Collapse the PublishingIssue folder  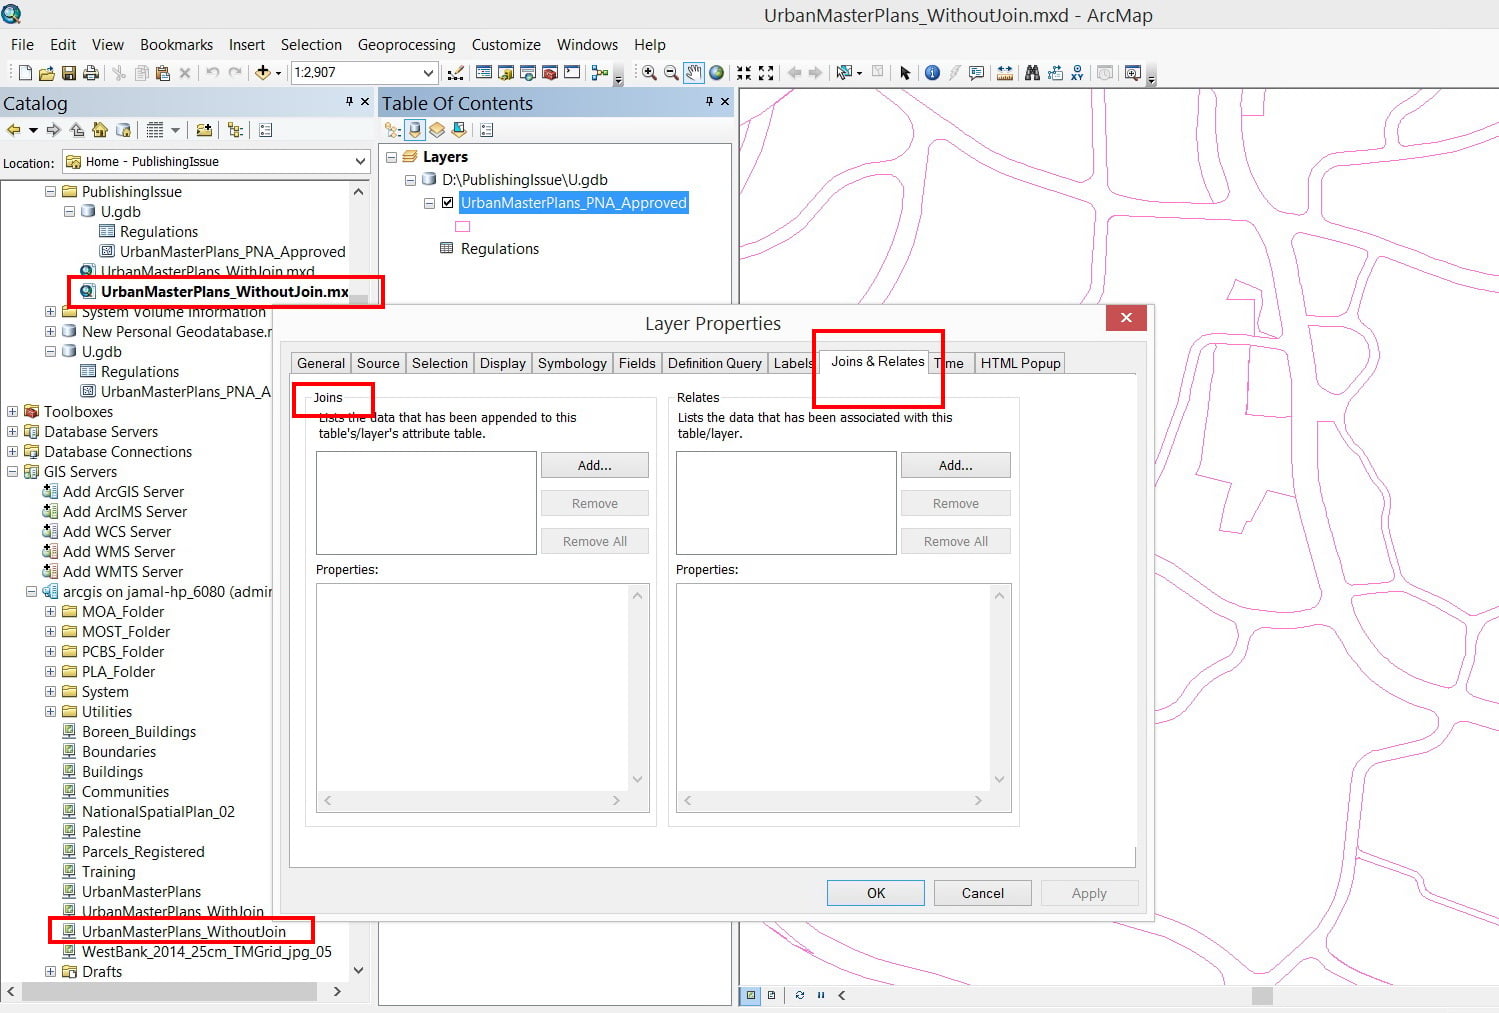tap(50, 192)
